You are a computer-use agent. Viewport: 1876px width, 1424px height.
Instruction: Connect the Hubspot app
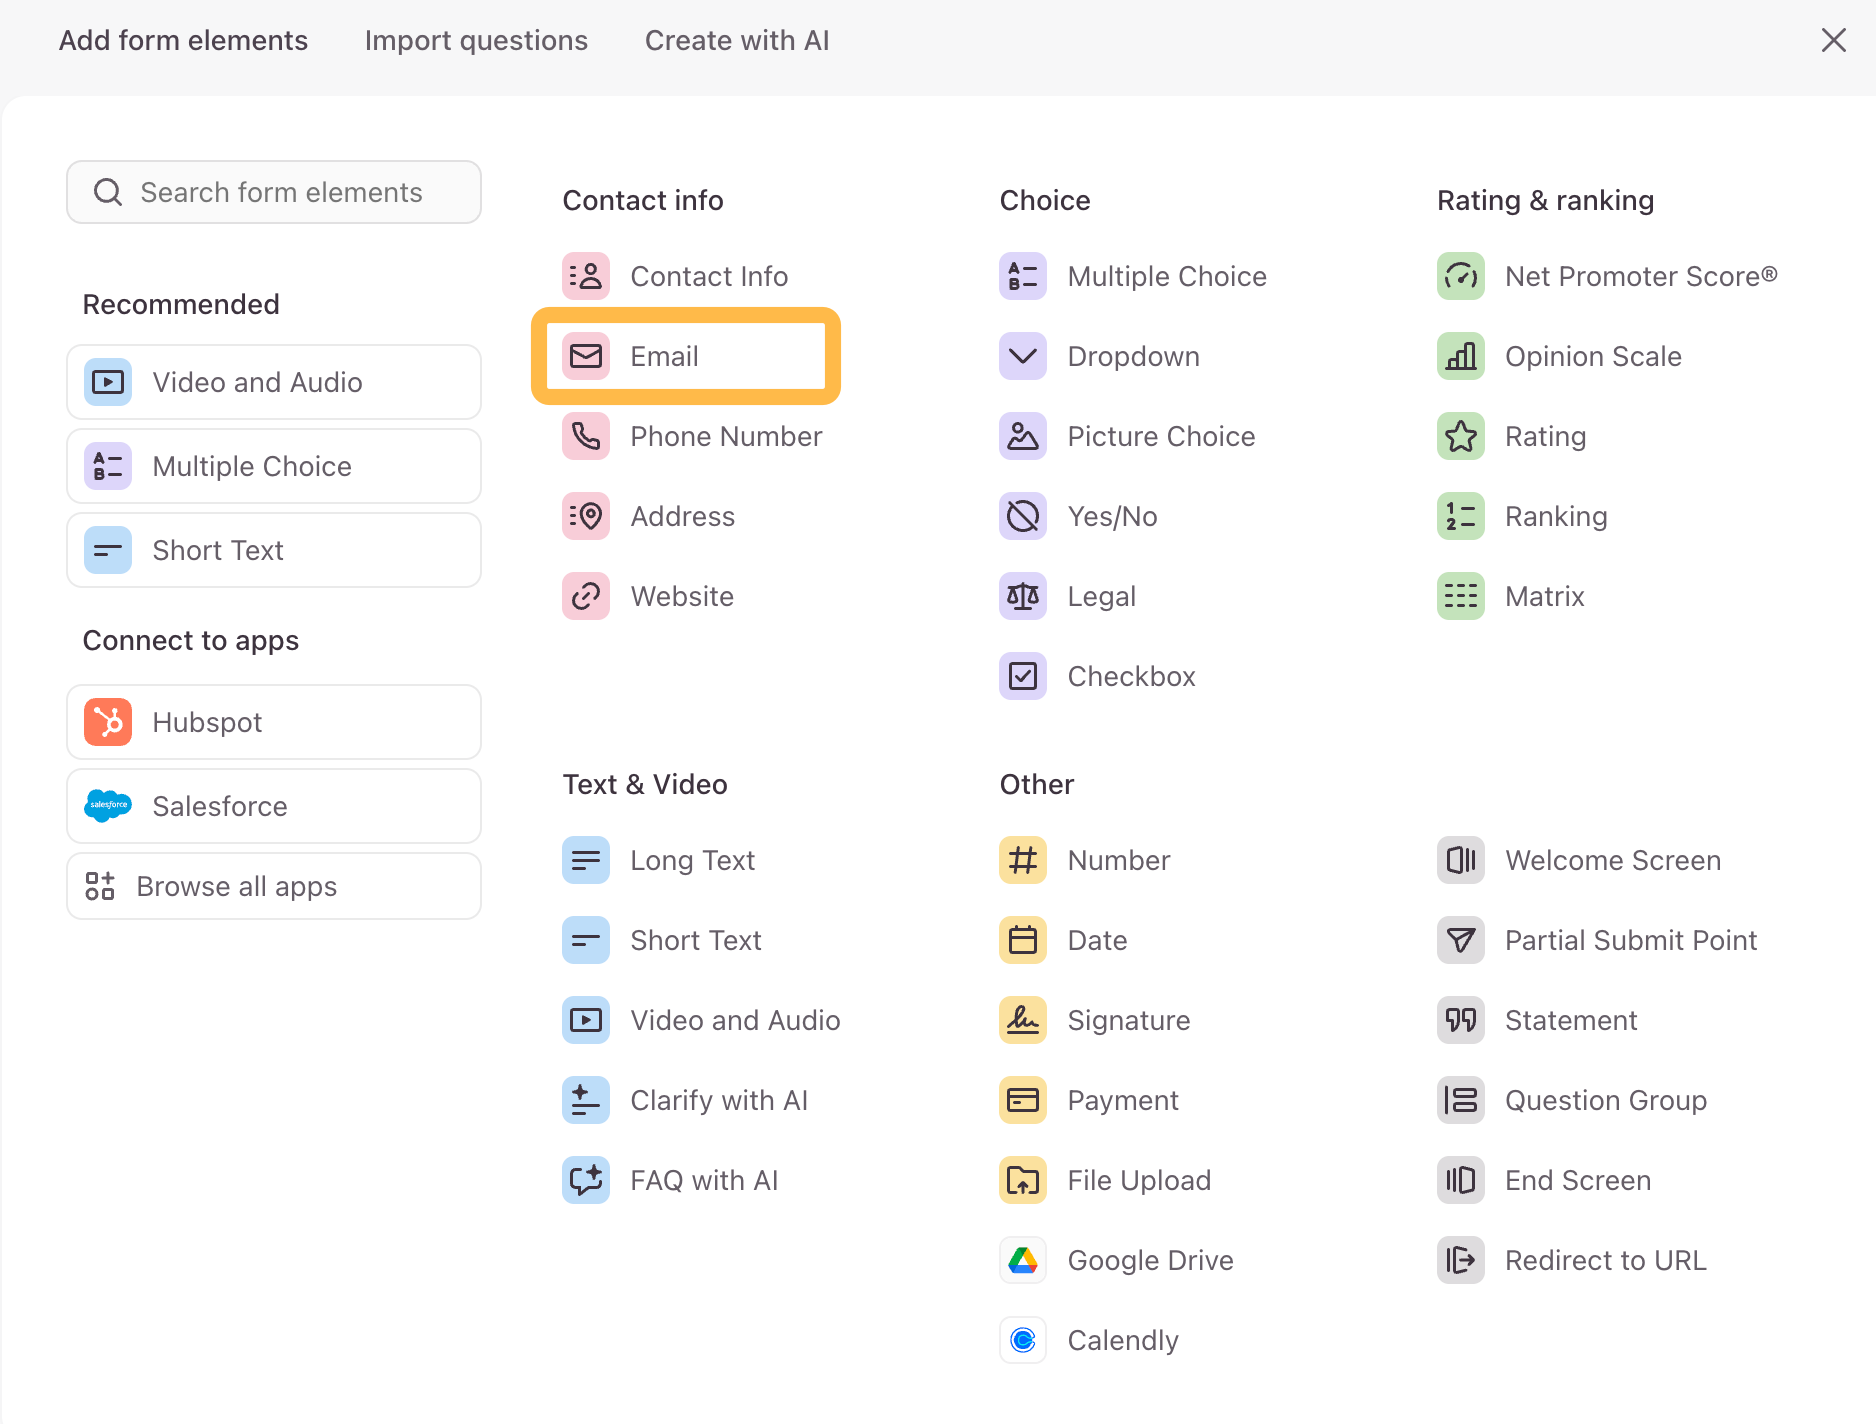(274, 722)
